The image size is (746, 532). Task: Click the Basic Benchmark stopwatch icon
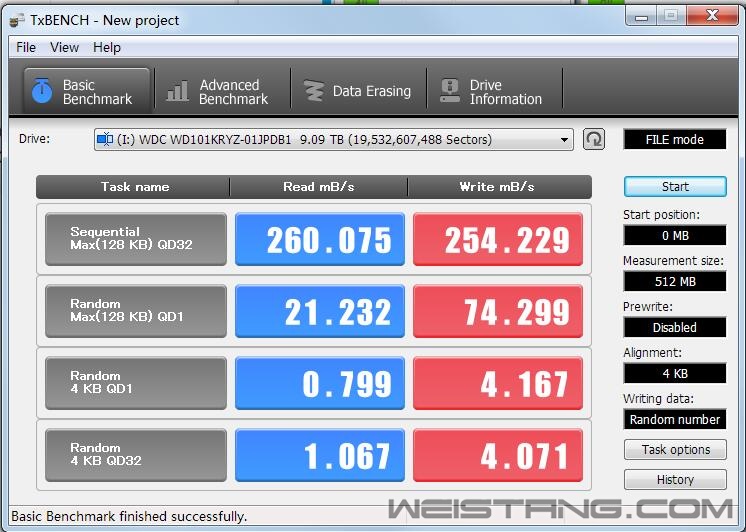point(42,91)
